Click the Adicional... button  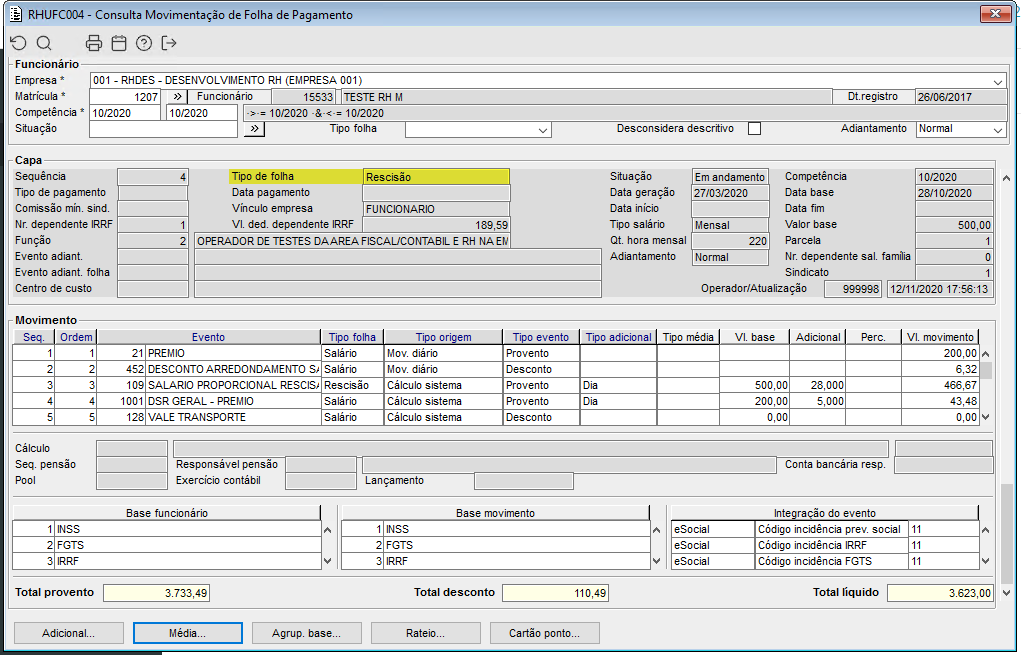[x=68, y=633]
